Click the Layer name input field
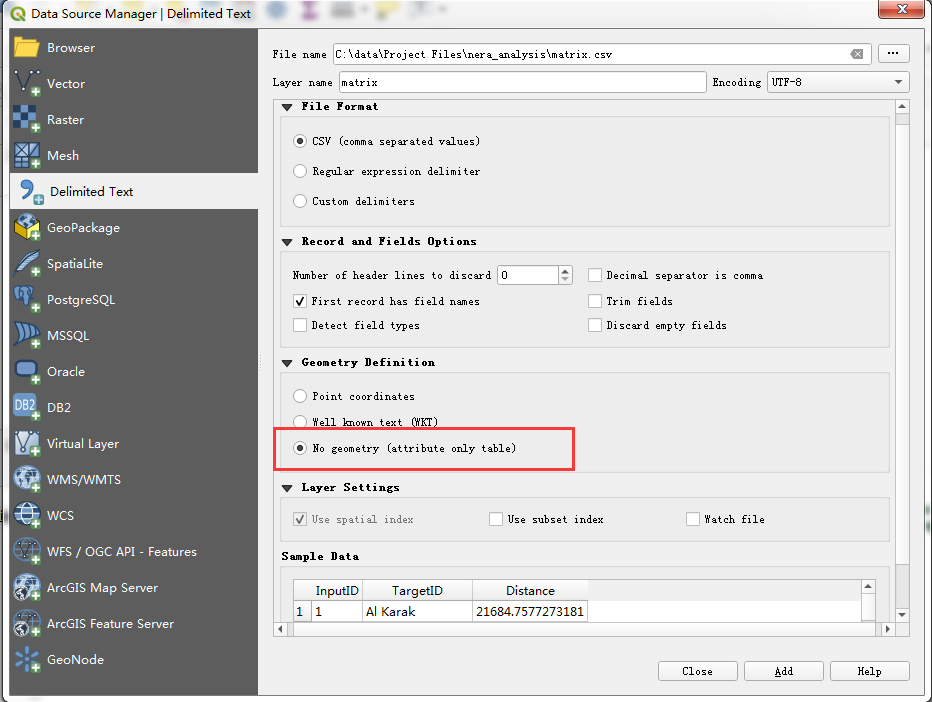 pyautogui.click(x=522, y=82)
